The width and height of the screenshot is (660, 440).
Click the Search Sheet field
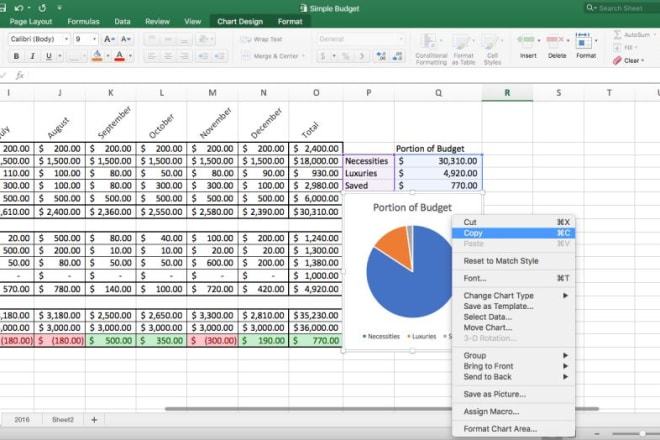tap(622, 8)
